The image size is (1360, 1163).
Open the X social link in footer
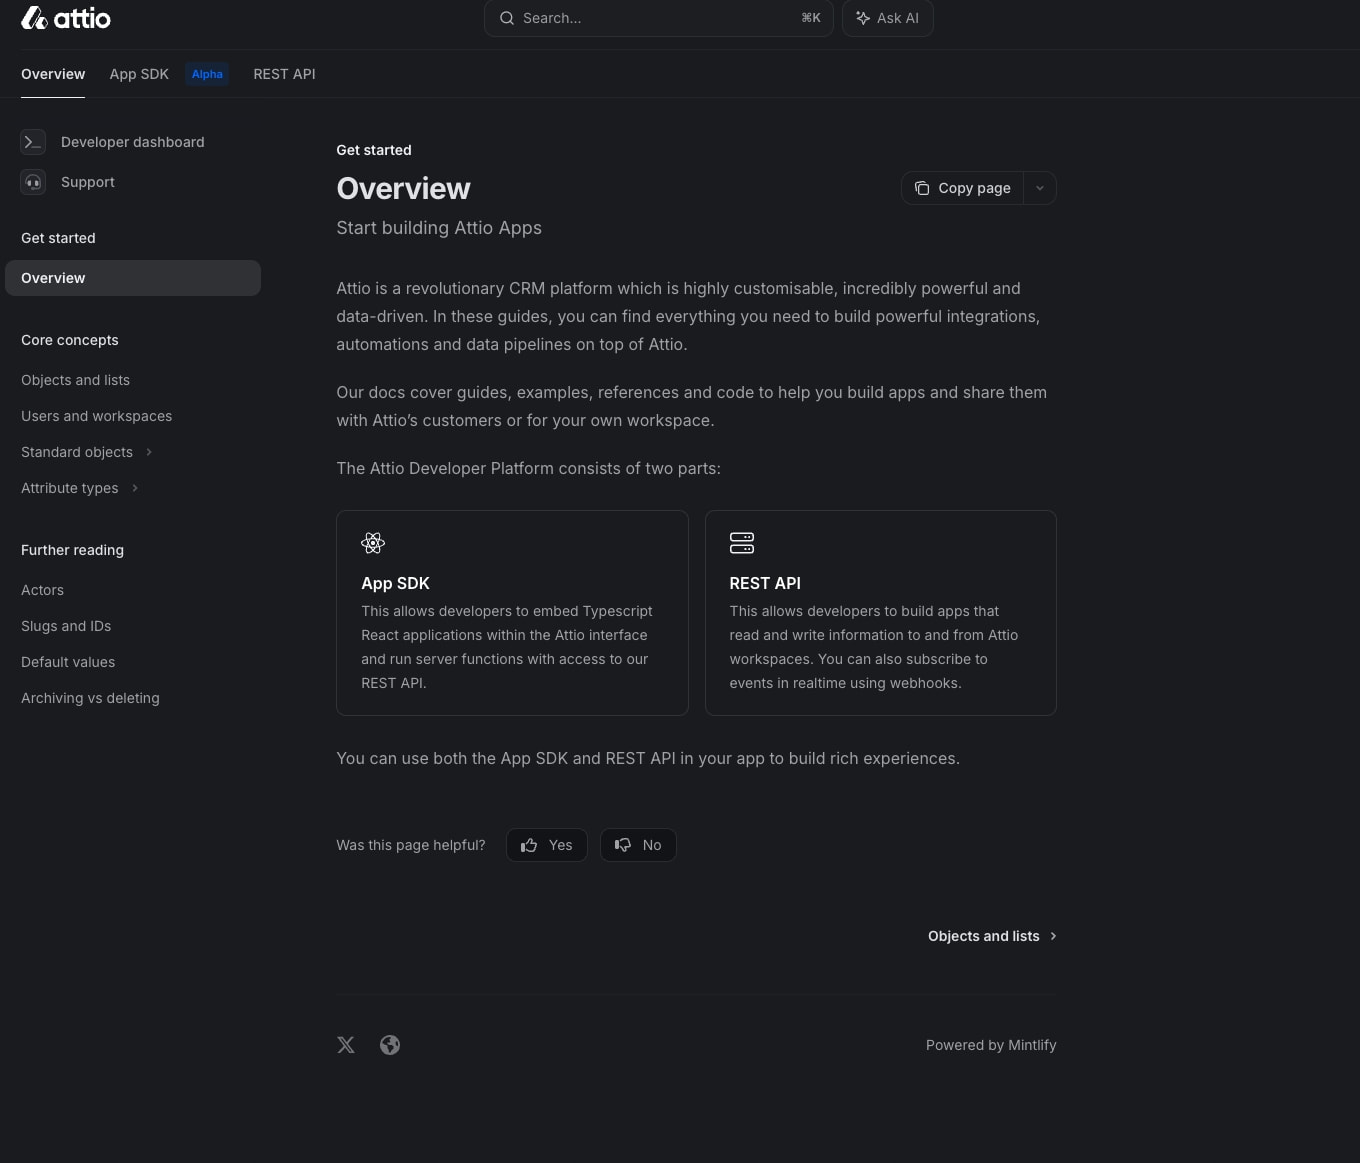click(x=346, y=1045)
